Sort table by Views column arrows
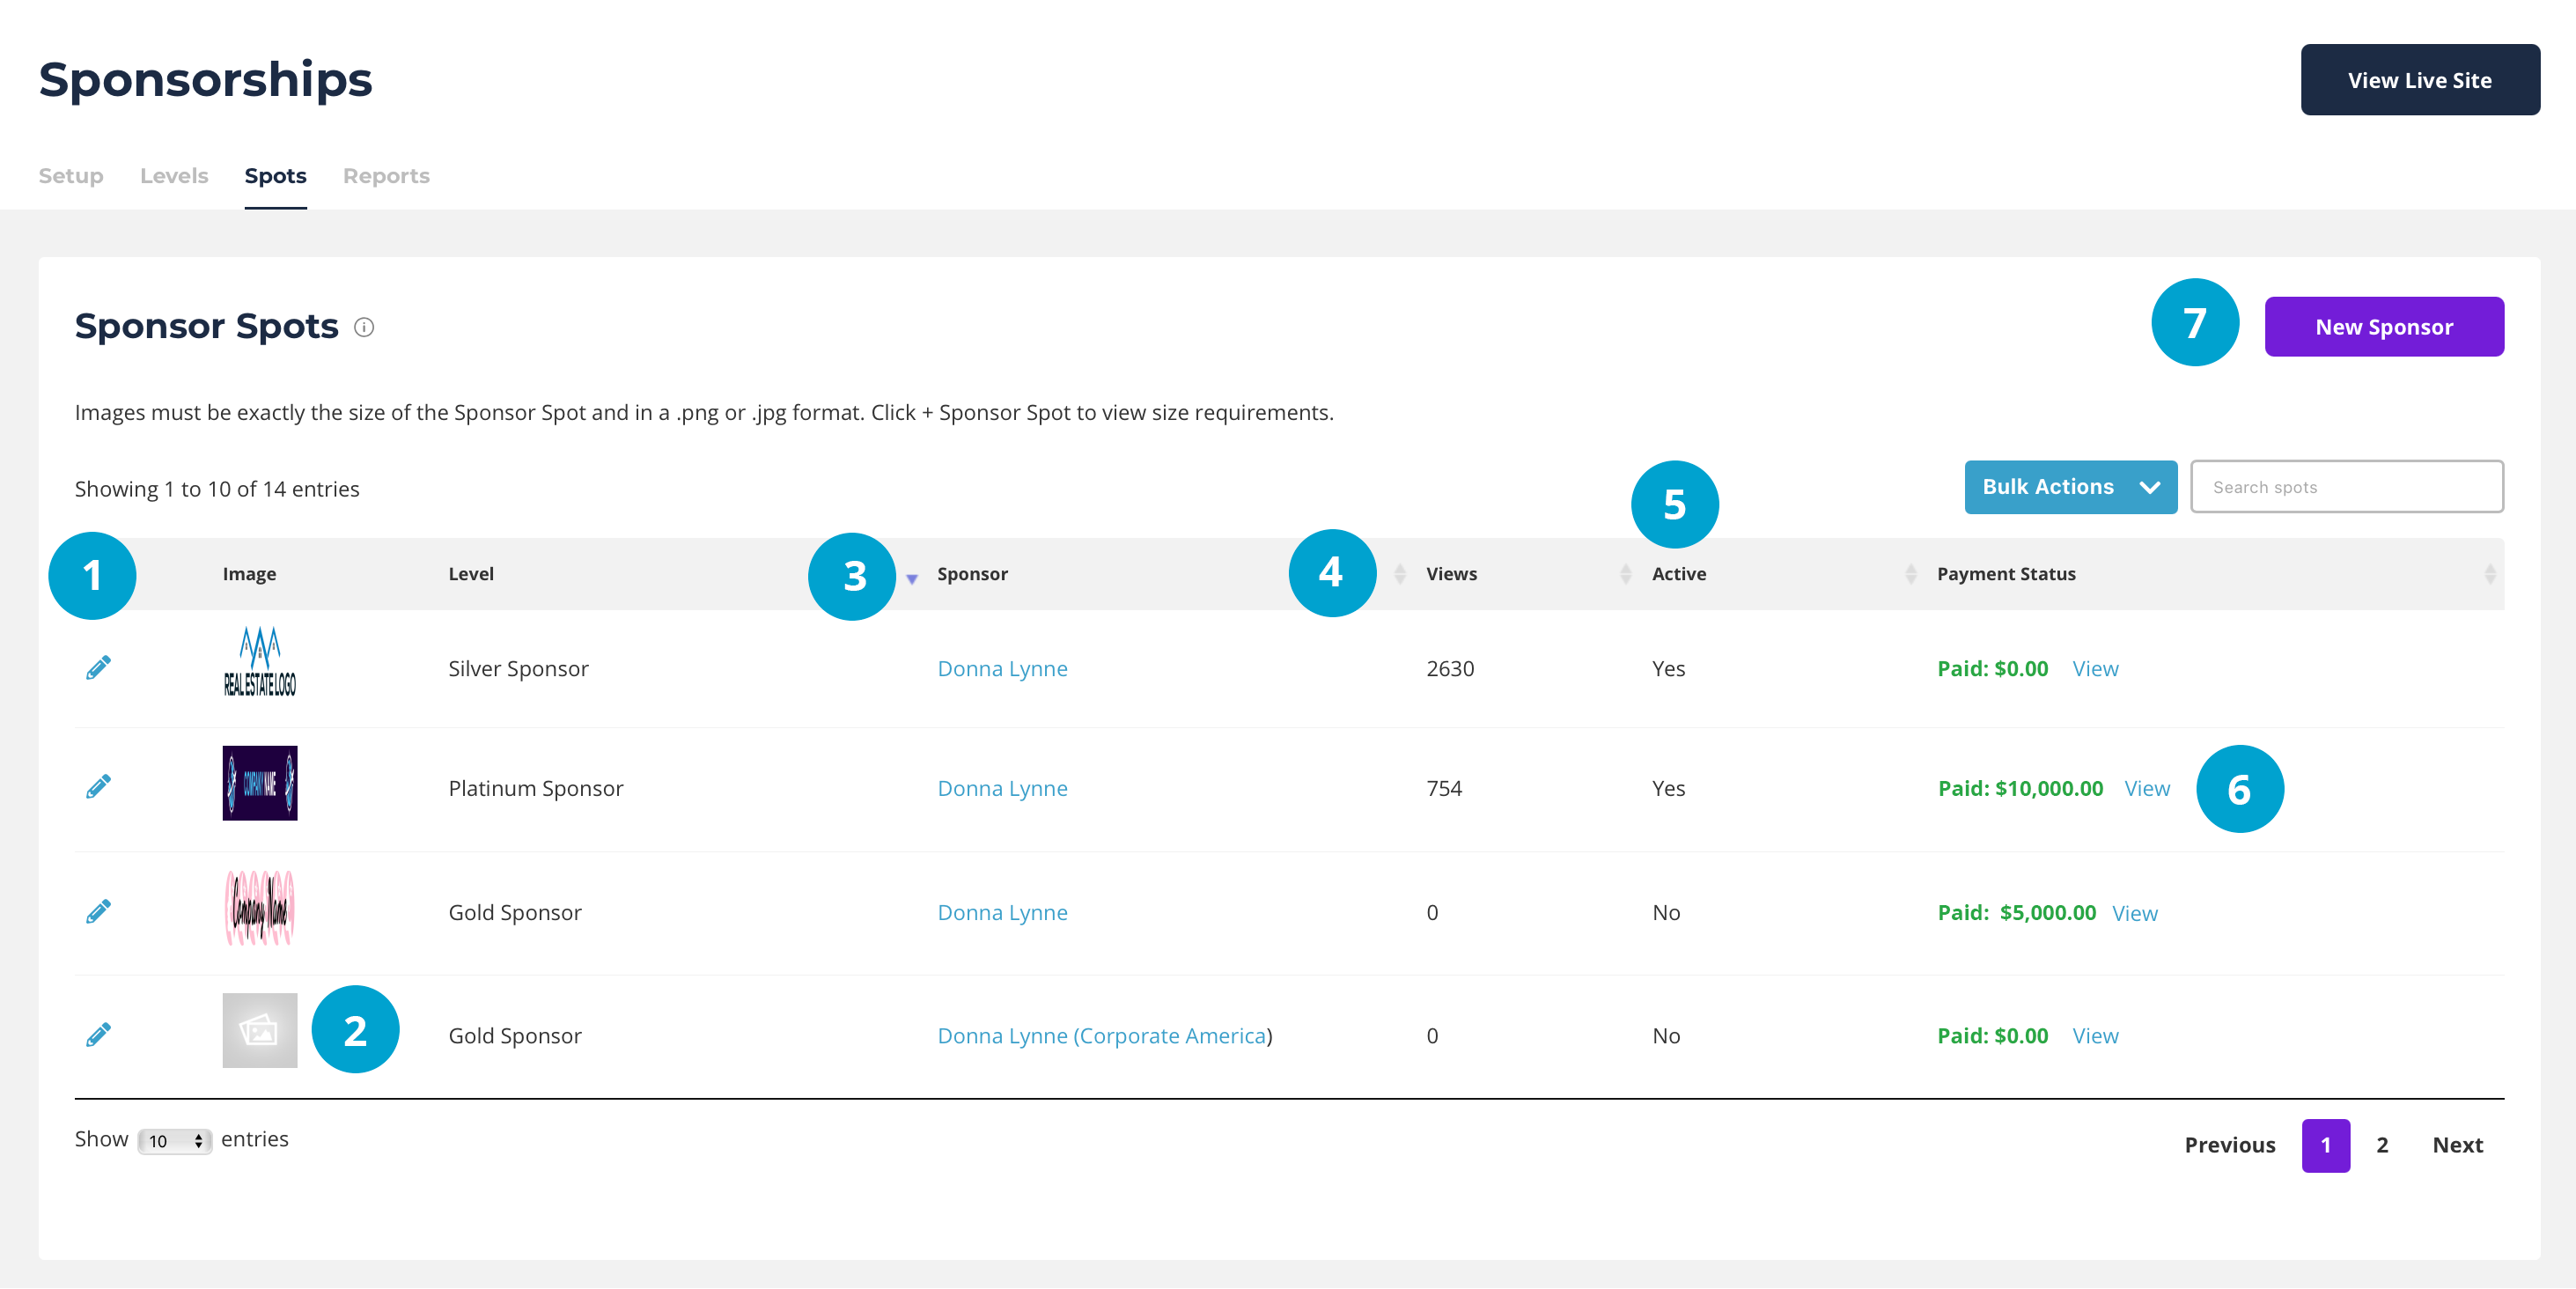This screenshot has height=1289, width=2576. [x=1400, y=574]
